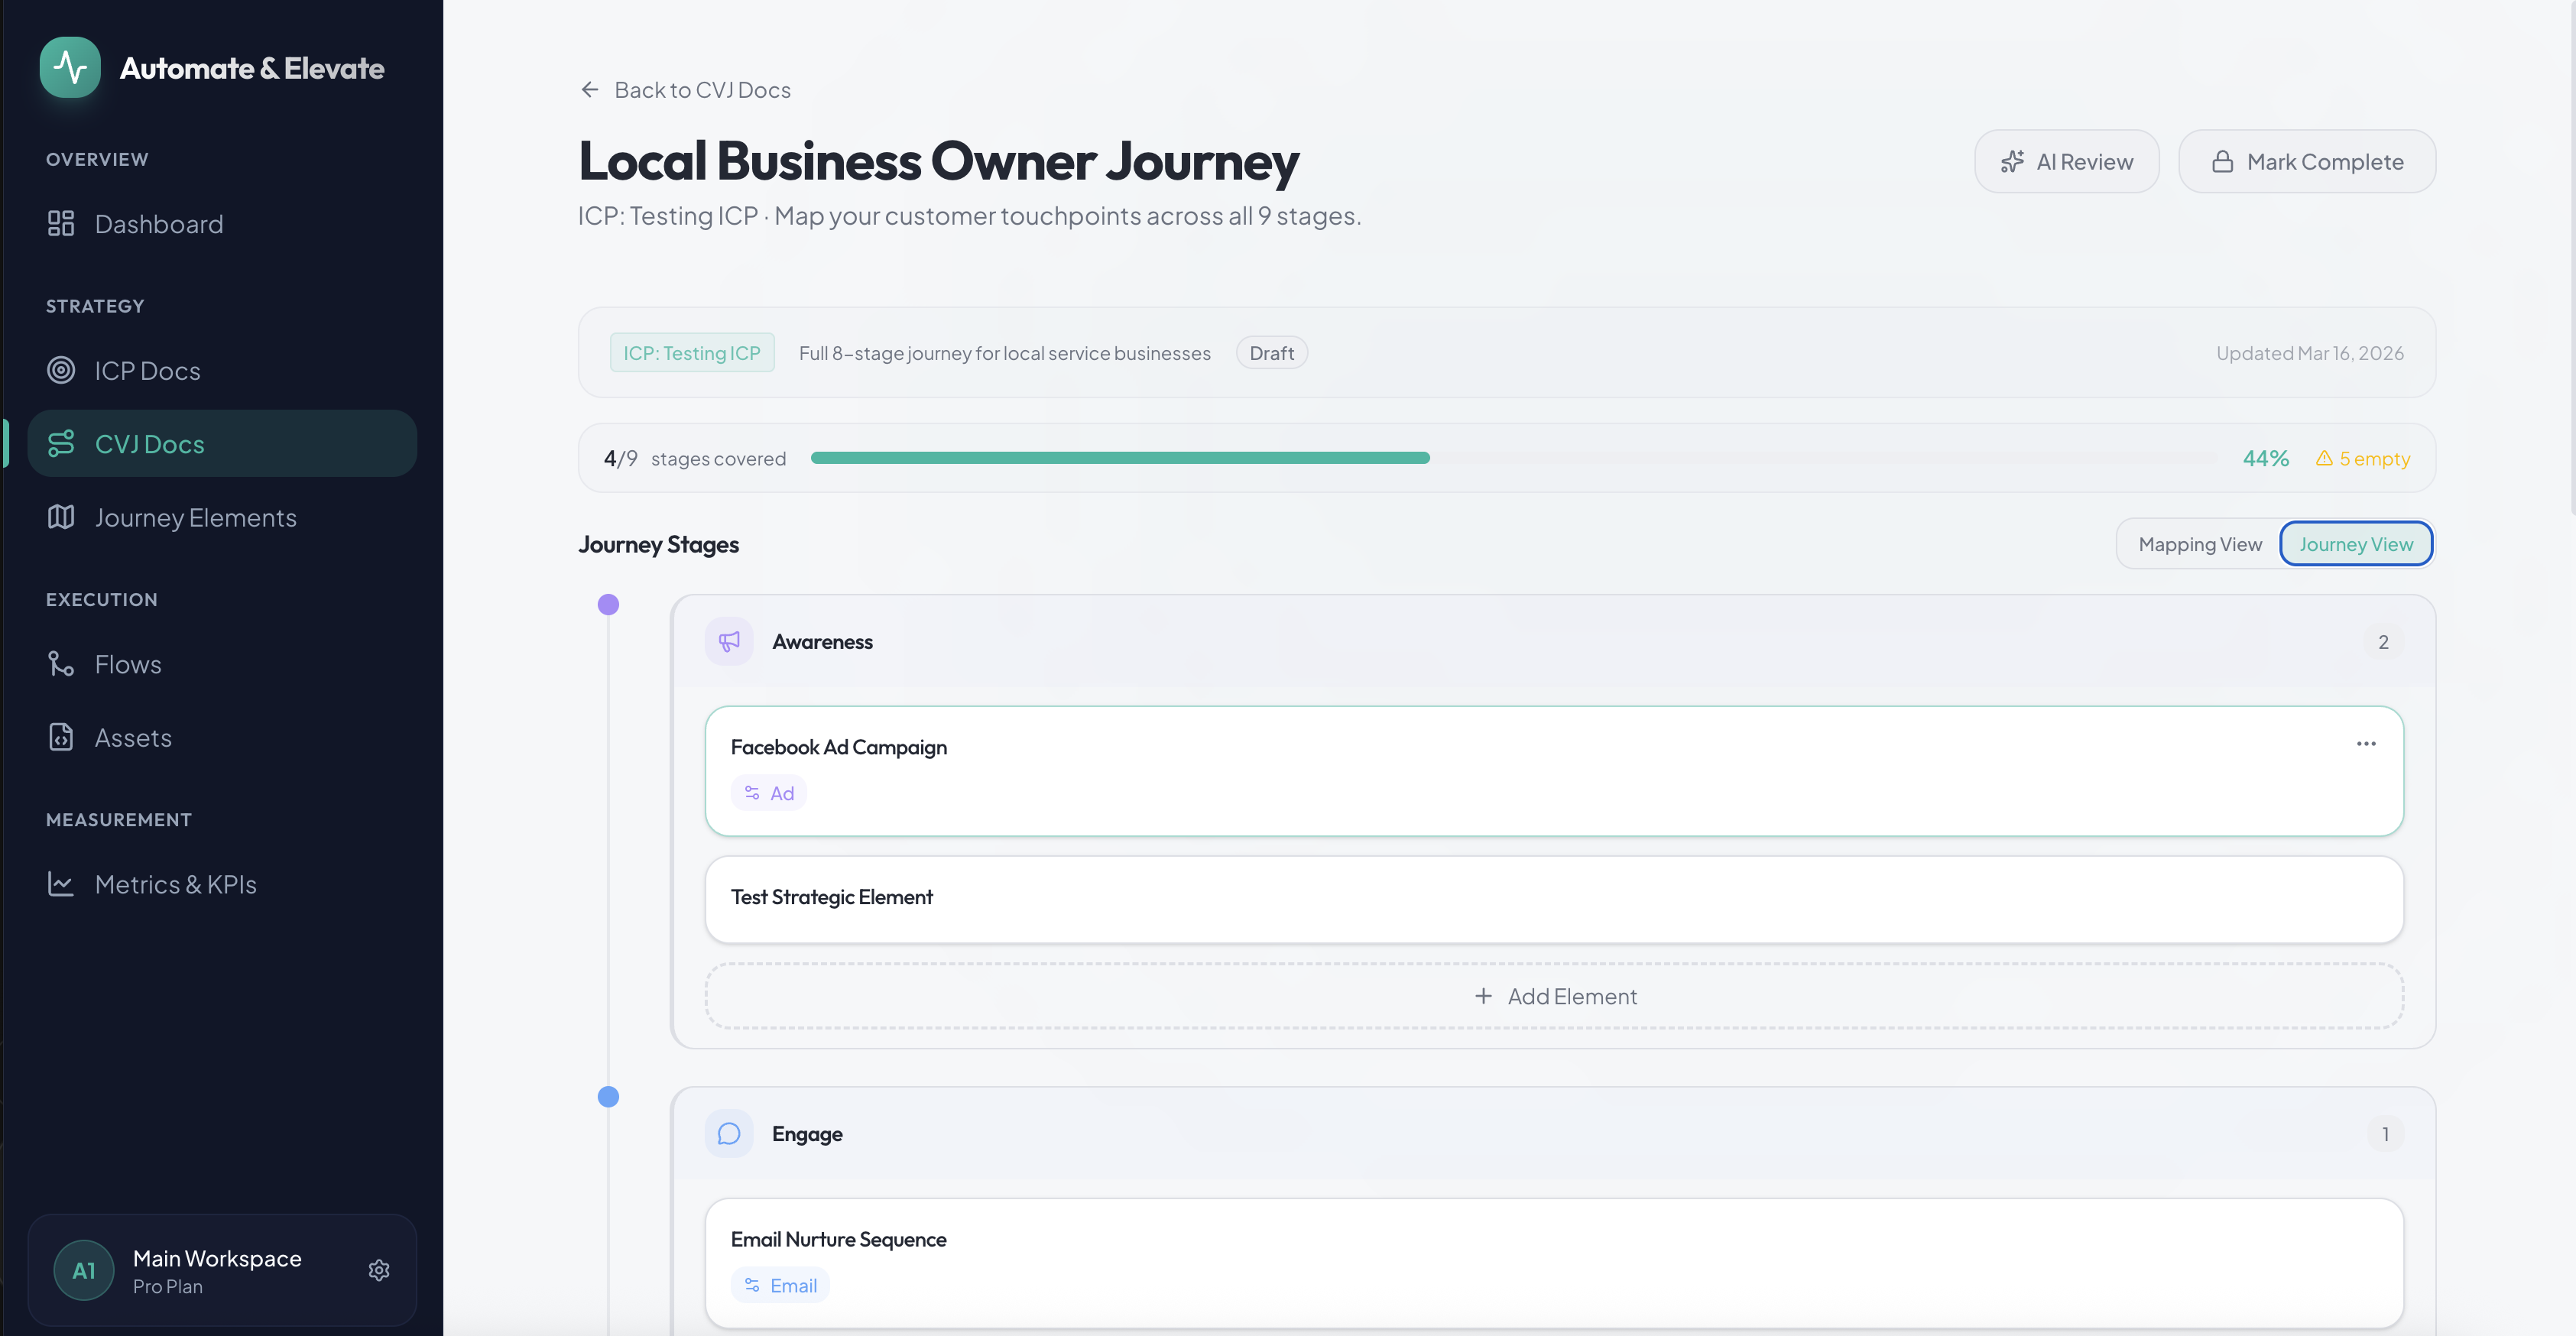Viewport: 2576px width, 1336px height.
Task: Switch to Journey View
Action: (2356, 544)
